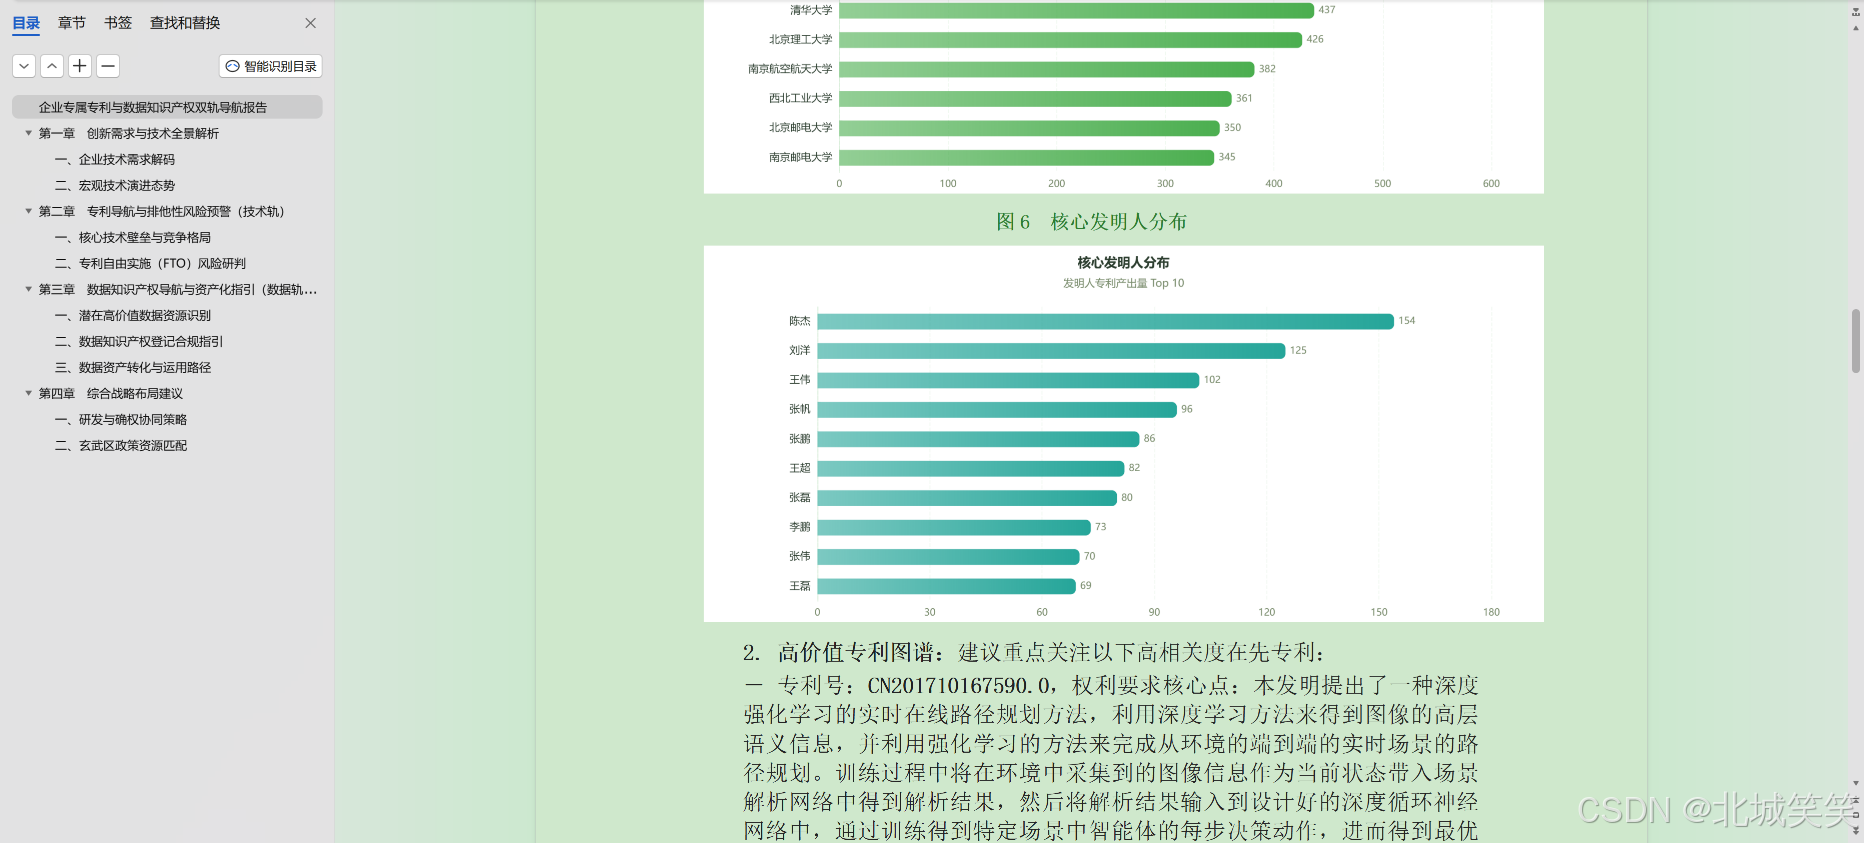Go to 二、玄武区政策资源匹配
This screenshot has width=1864, height=843.
coord(121,445)
